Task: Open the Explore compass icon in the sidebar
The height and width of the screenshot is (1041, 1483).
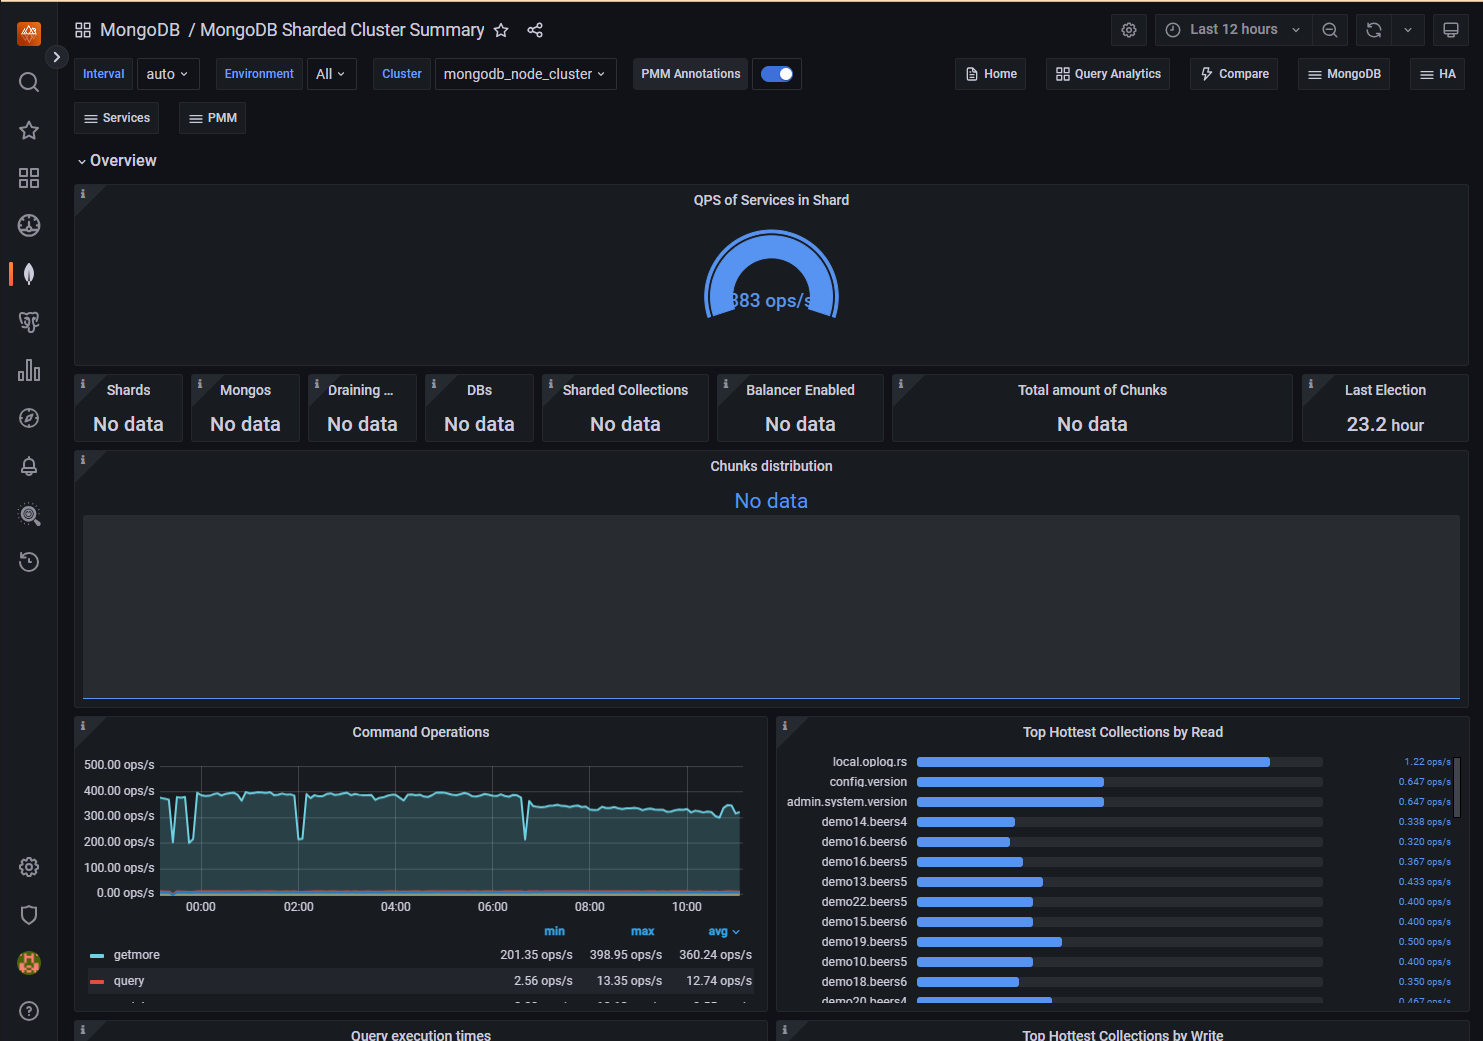Action: pos(29,418)
